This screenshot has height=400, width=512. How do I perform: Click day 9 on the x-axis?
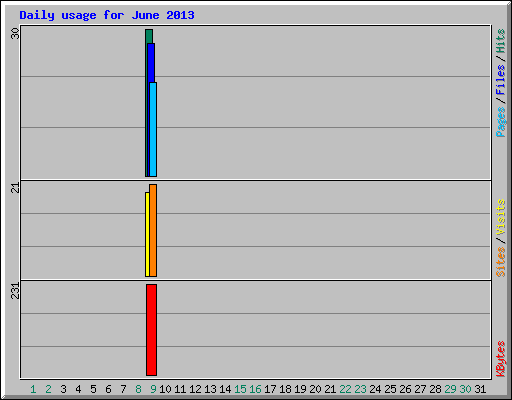click(153, 389)
